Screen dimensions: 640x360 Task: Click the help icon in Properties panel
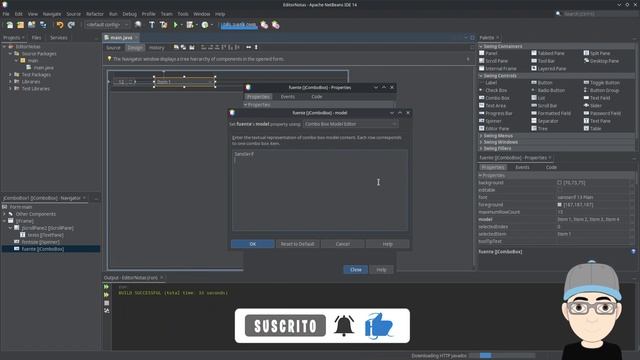coord(633,252)
